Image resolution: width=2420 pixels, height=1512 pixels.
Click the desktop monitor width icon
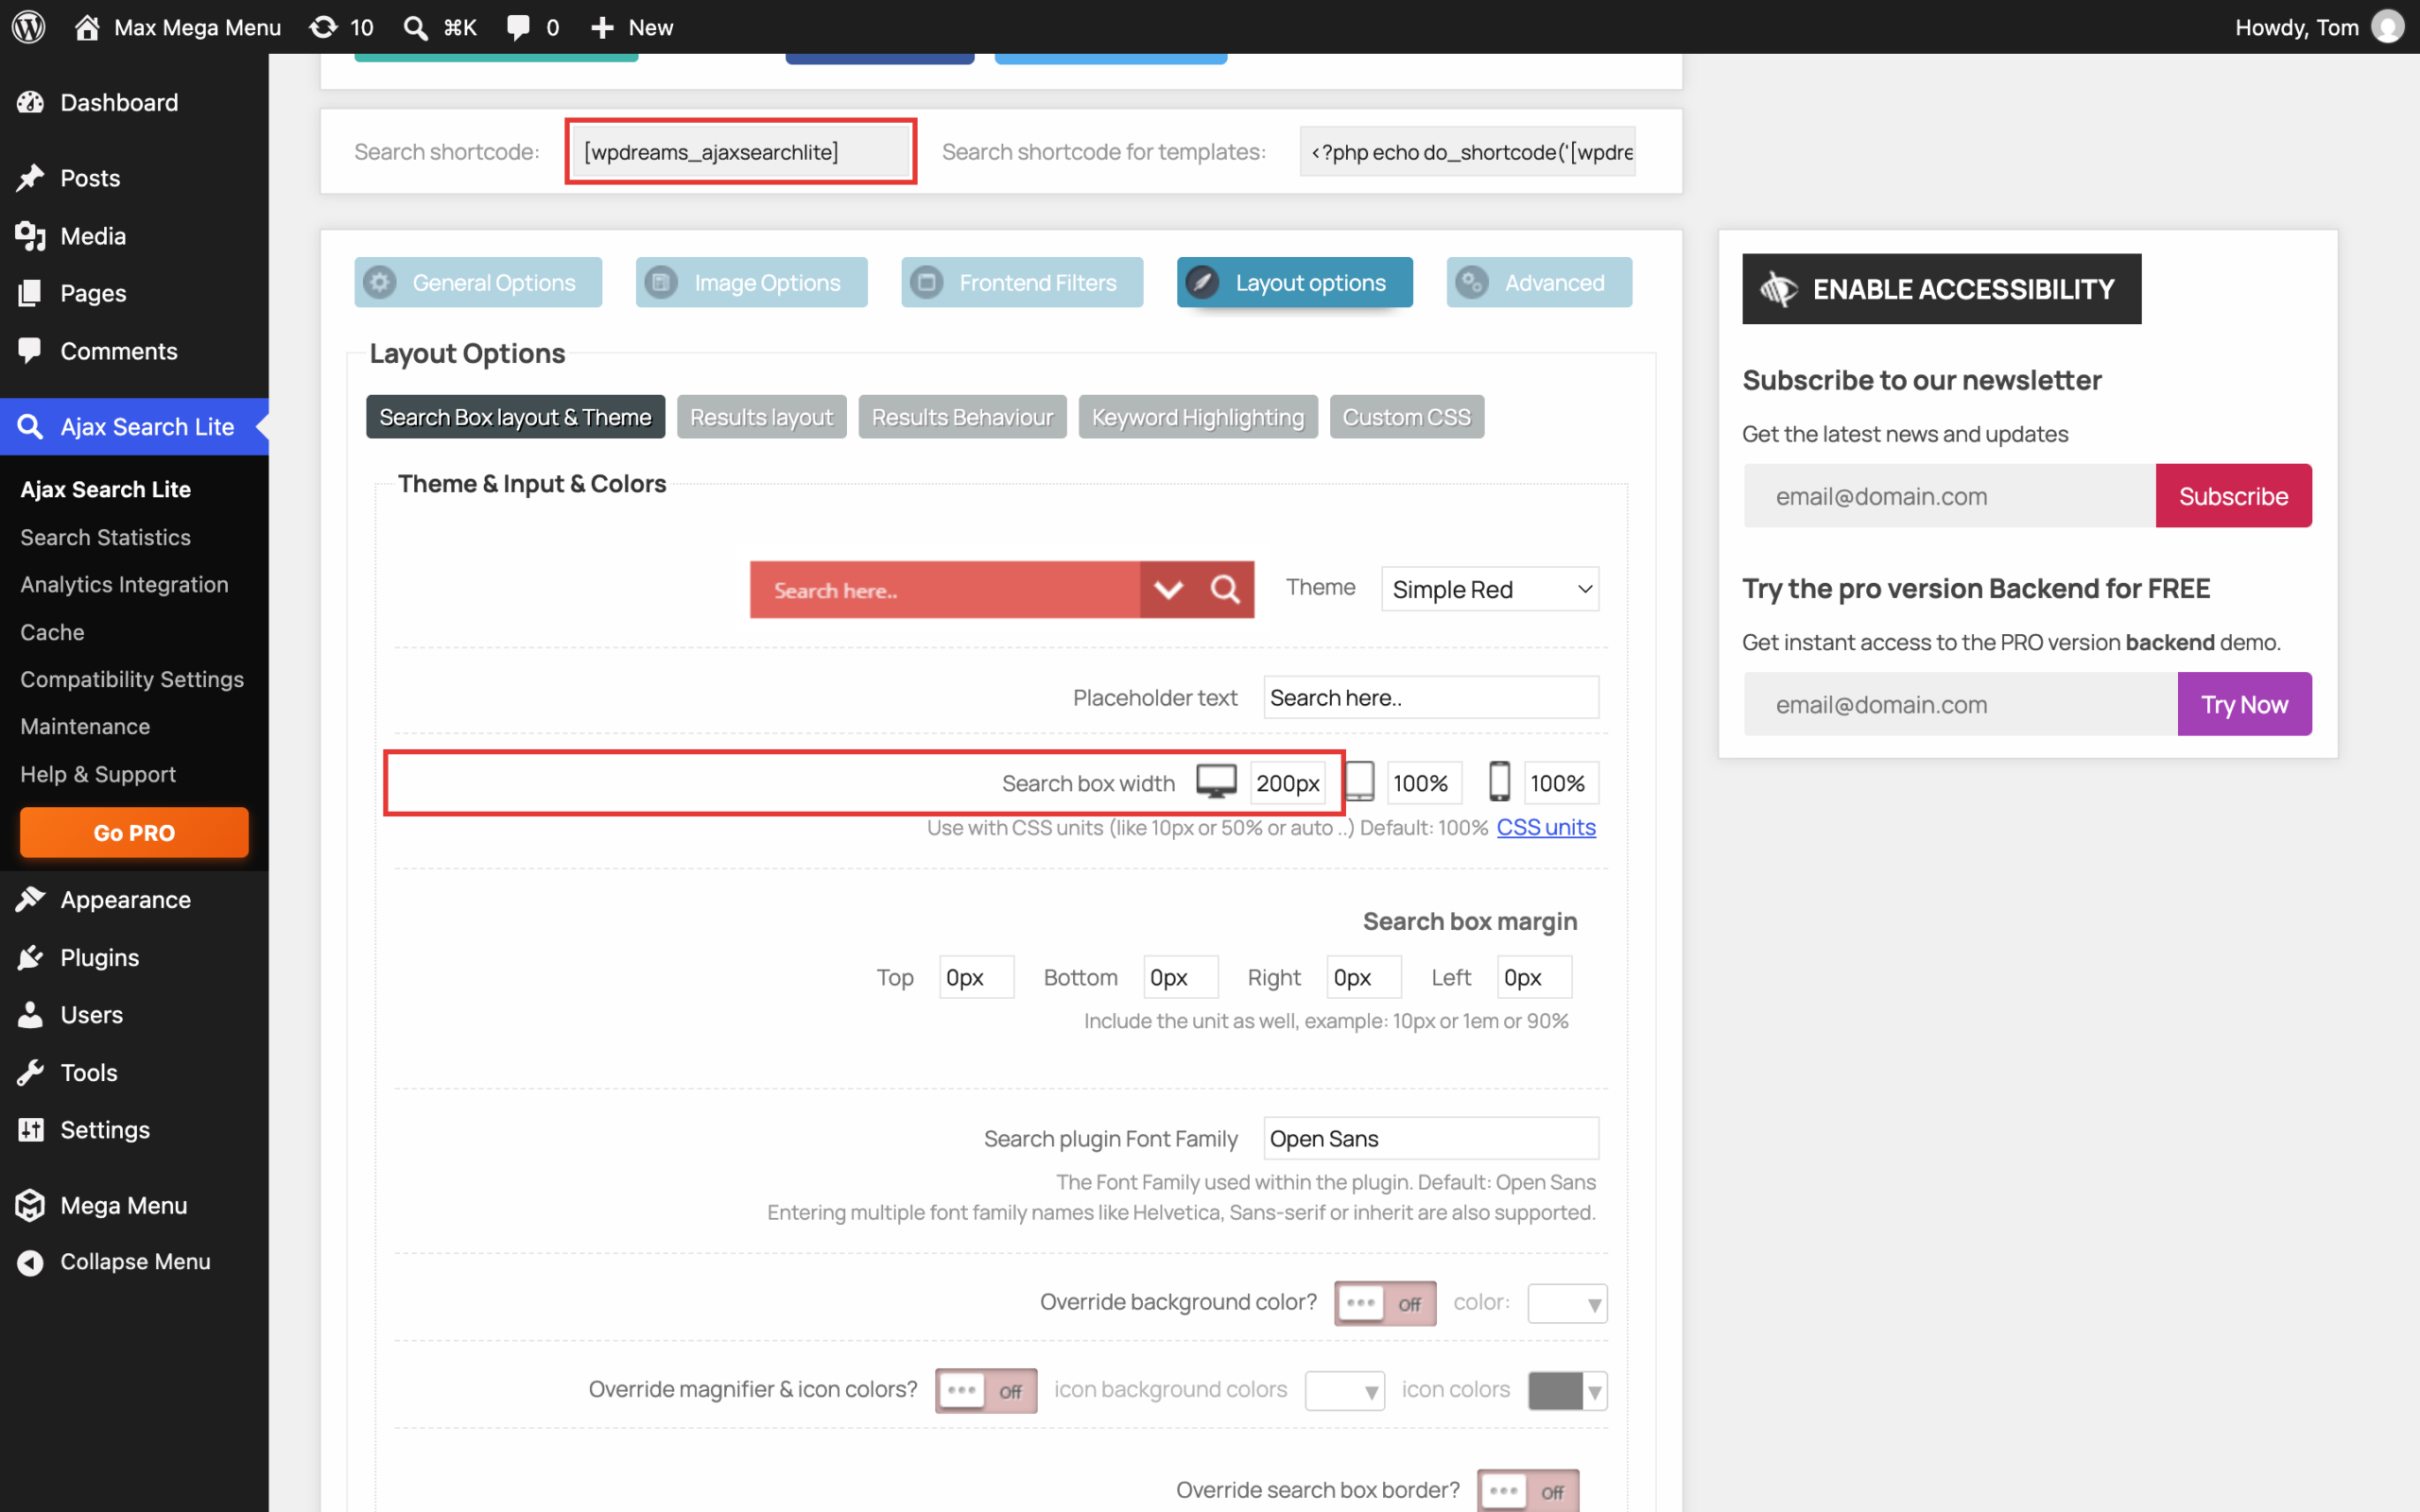tap(1216, 782)
